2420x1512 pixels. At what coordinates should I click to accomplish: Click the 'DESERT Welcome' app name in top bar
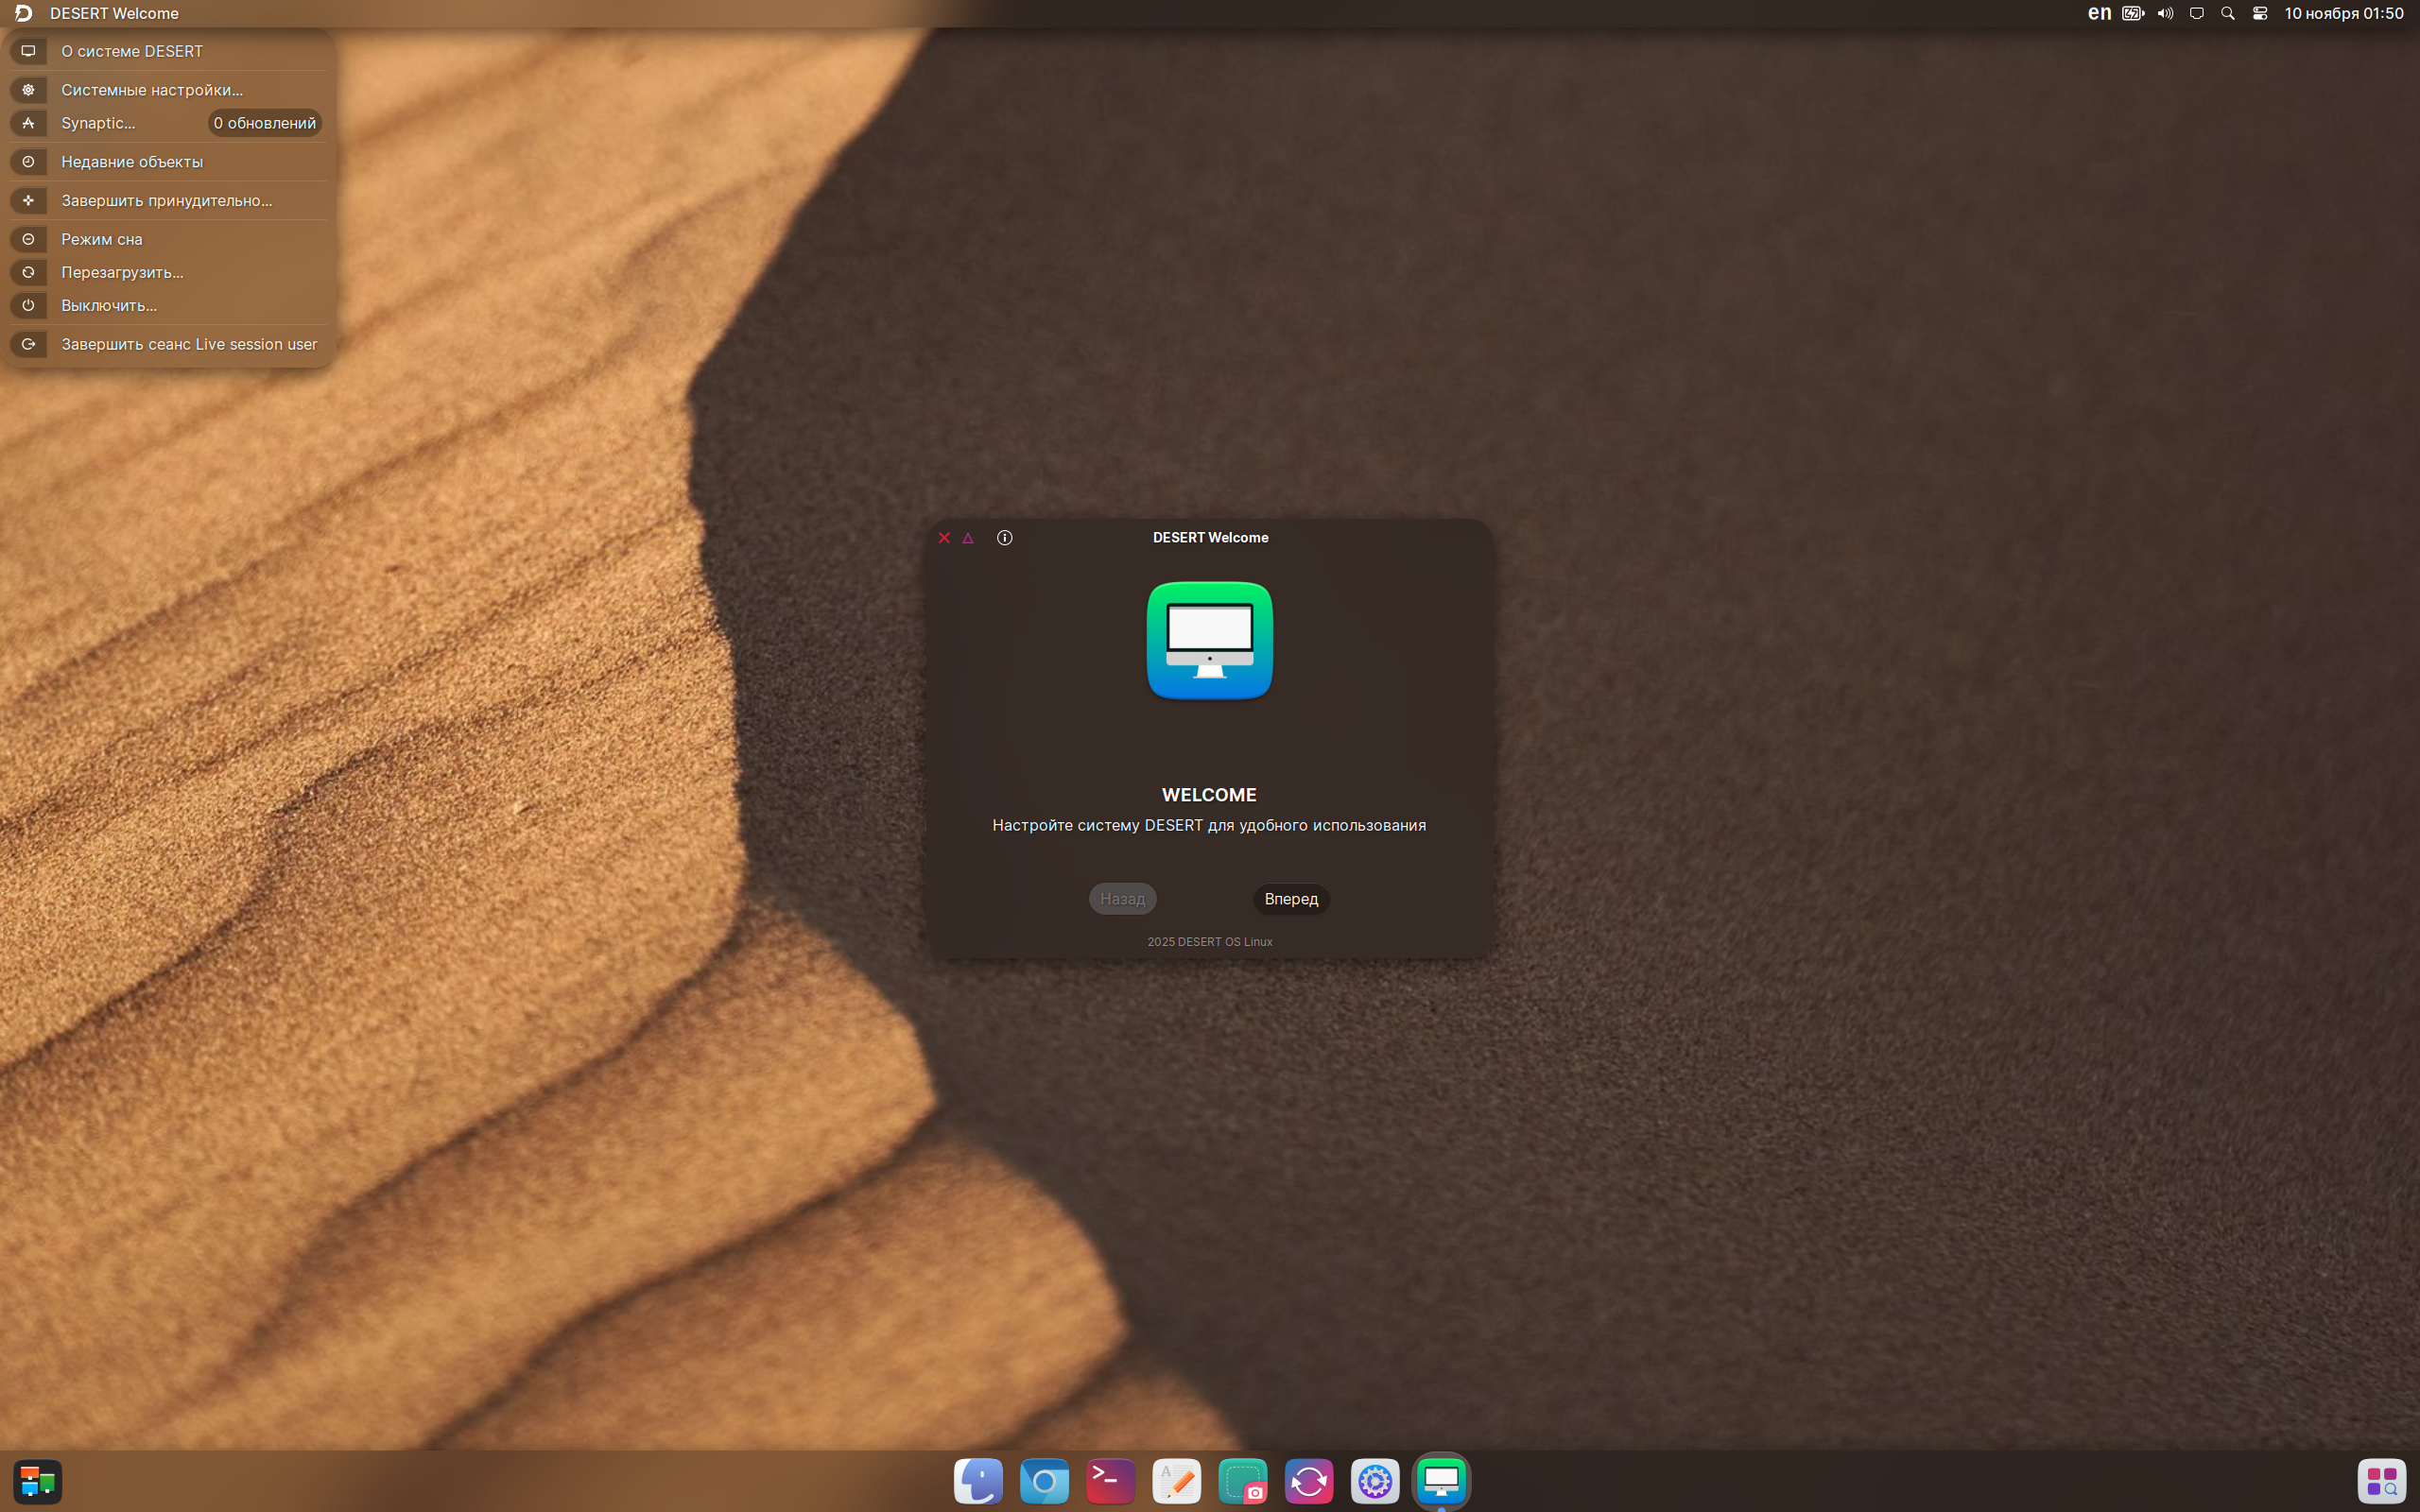[x=114, y=13]
